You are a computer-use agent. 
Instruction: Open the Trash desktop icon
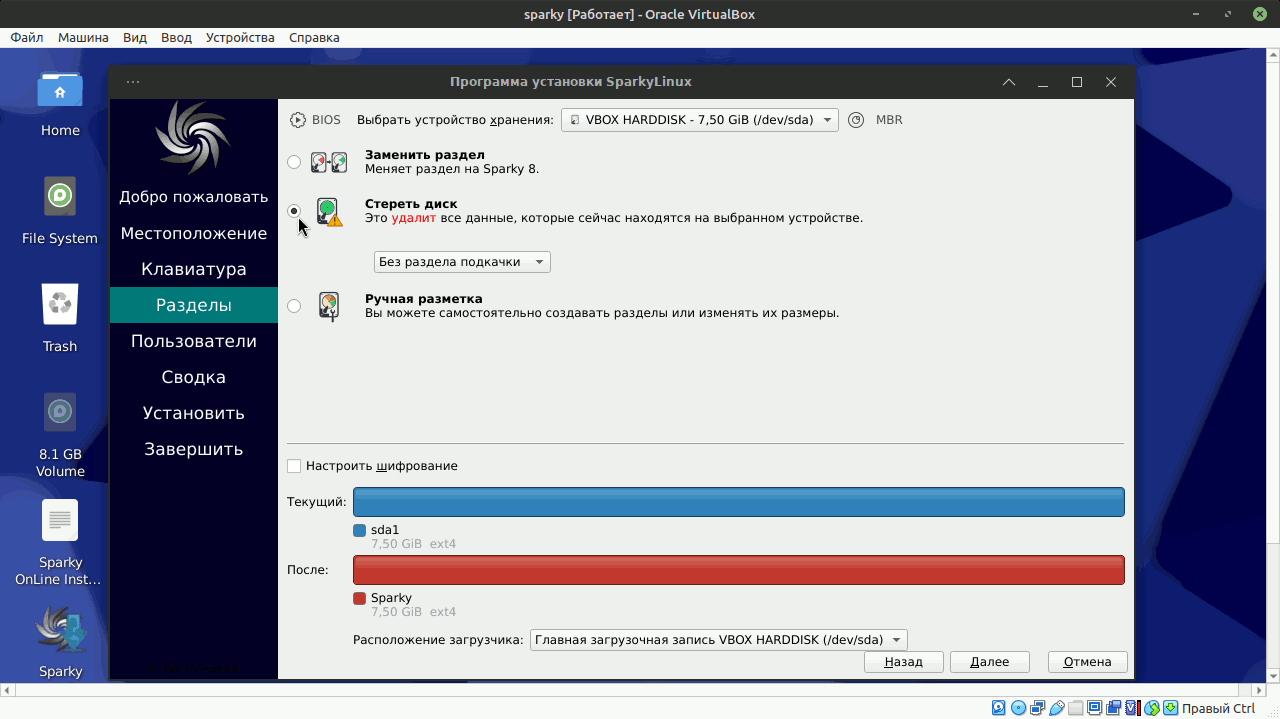60,304
